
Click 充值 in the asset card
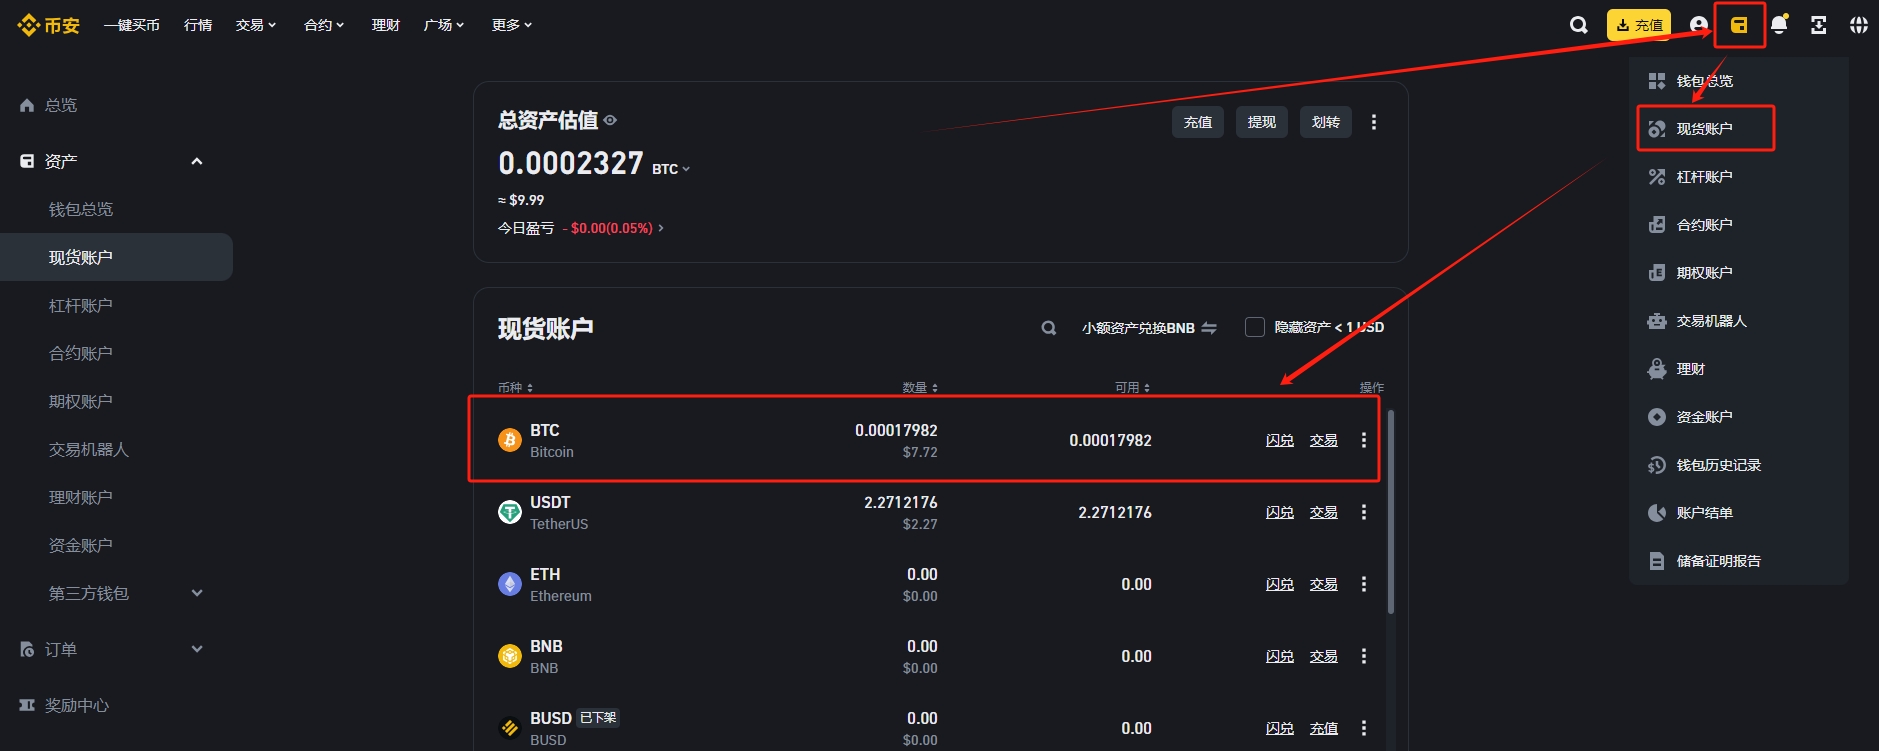(x=1198, y=122)
